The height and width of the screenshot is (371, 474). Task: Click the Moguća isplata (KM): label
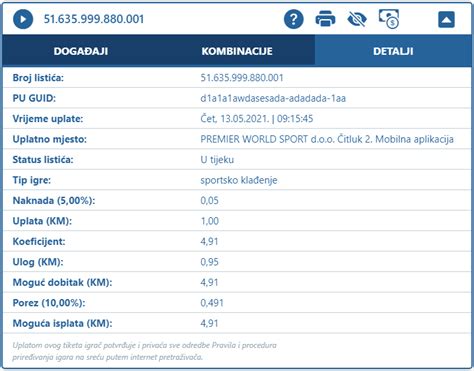click(x=62, y=323)
